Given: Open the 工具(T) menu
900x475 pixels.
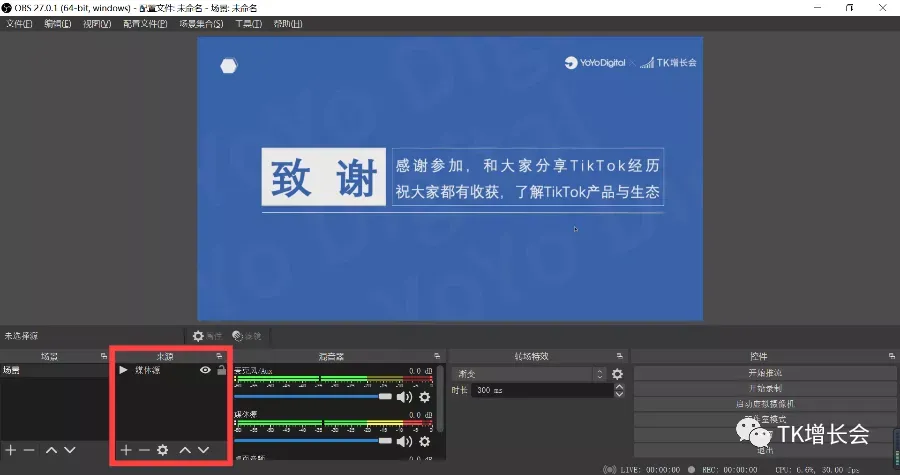Looking at the screenshot, I should pyautogui.click(x=249, y=24).
